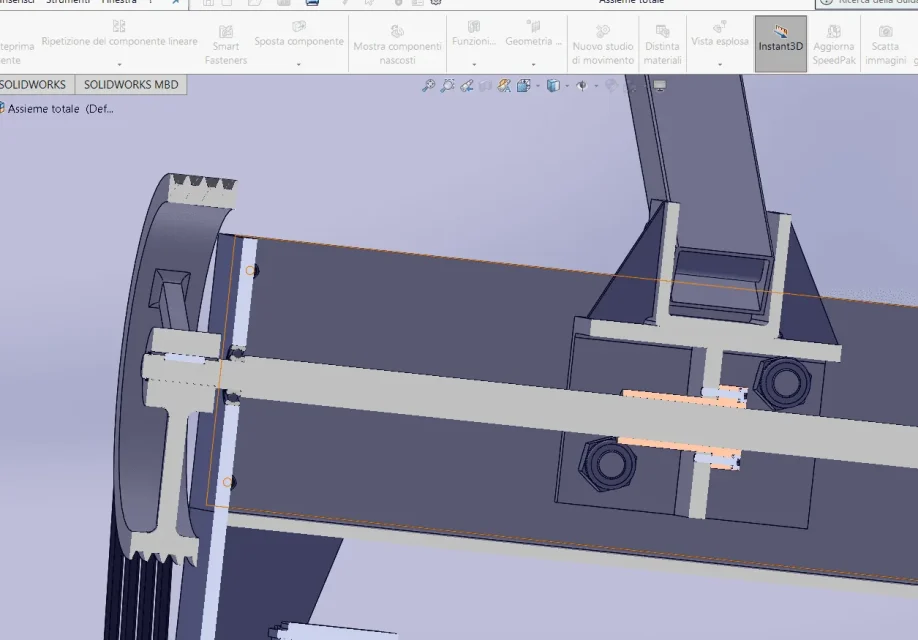Click the Hide/Show Items eye icon

point(581,86)
